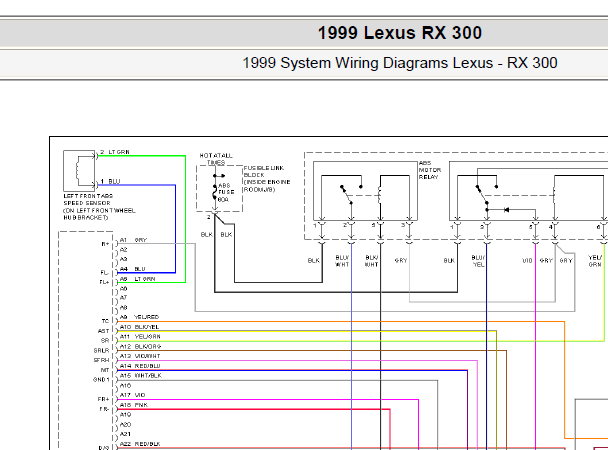Select the "ABS MOTOR RELAY" label
This screenshot has height=450, width=608.
point(430,170)
